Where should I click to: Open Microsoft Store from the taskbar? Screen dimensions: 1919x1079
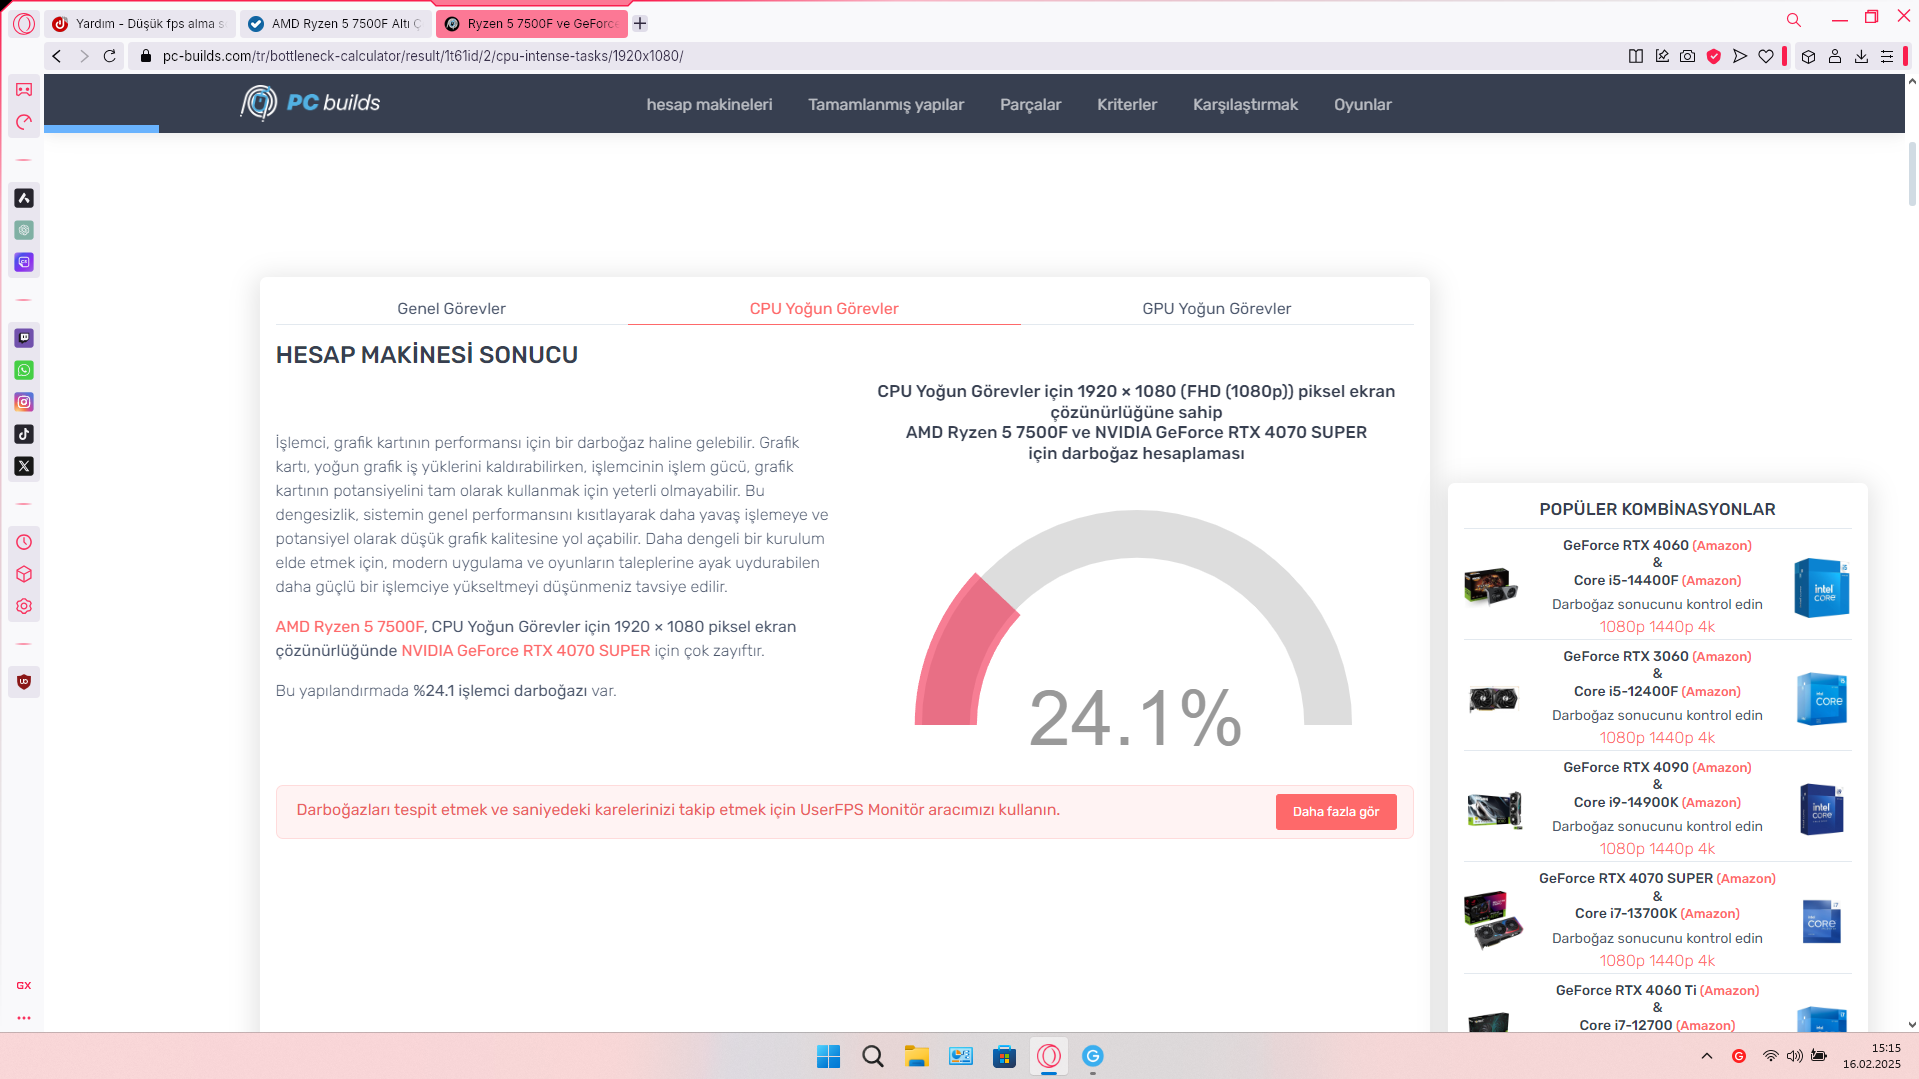pyautogui.click(x=1004, y=1056)
